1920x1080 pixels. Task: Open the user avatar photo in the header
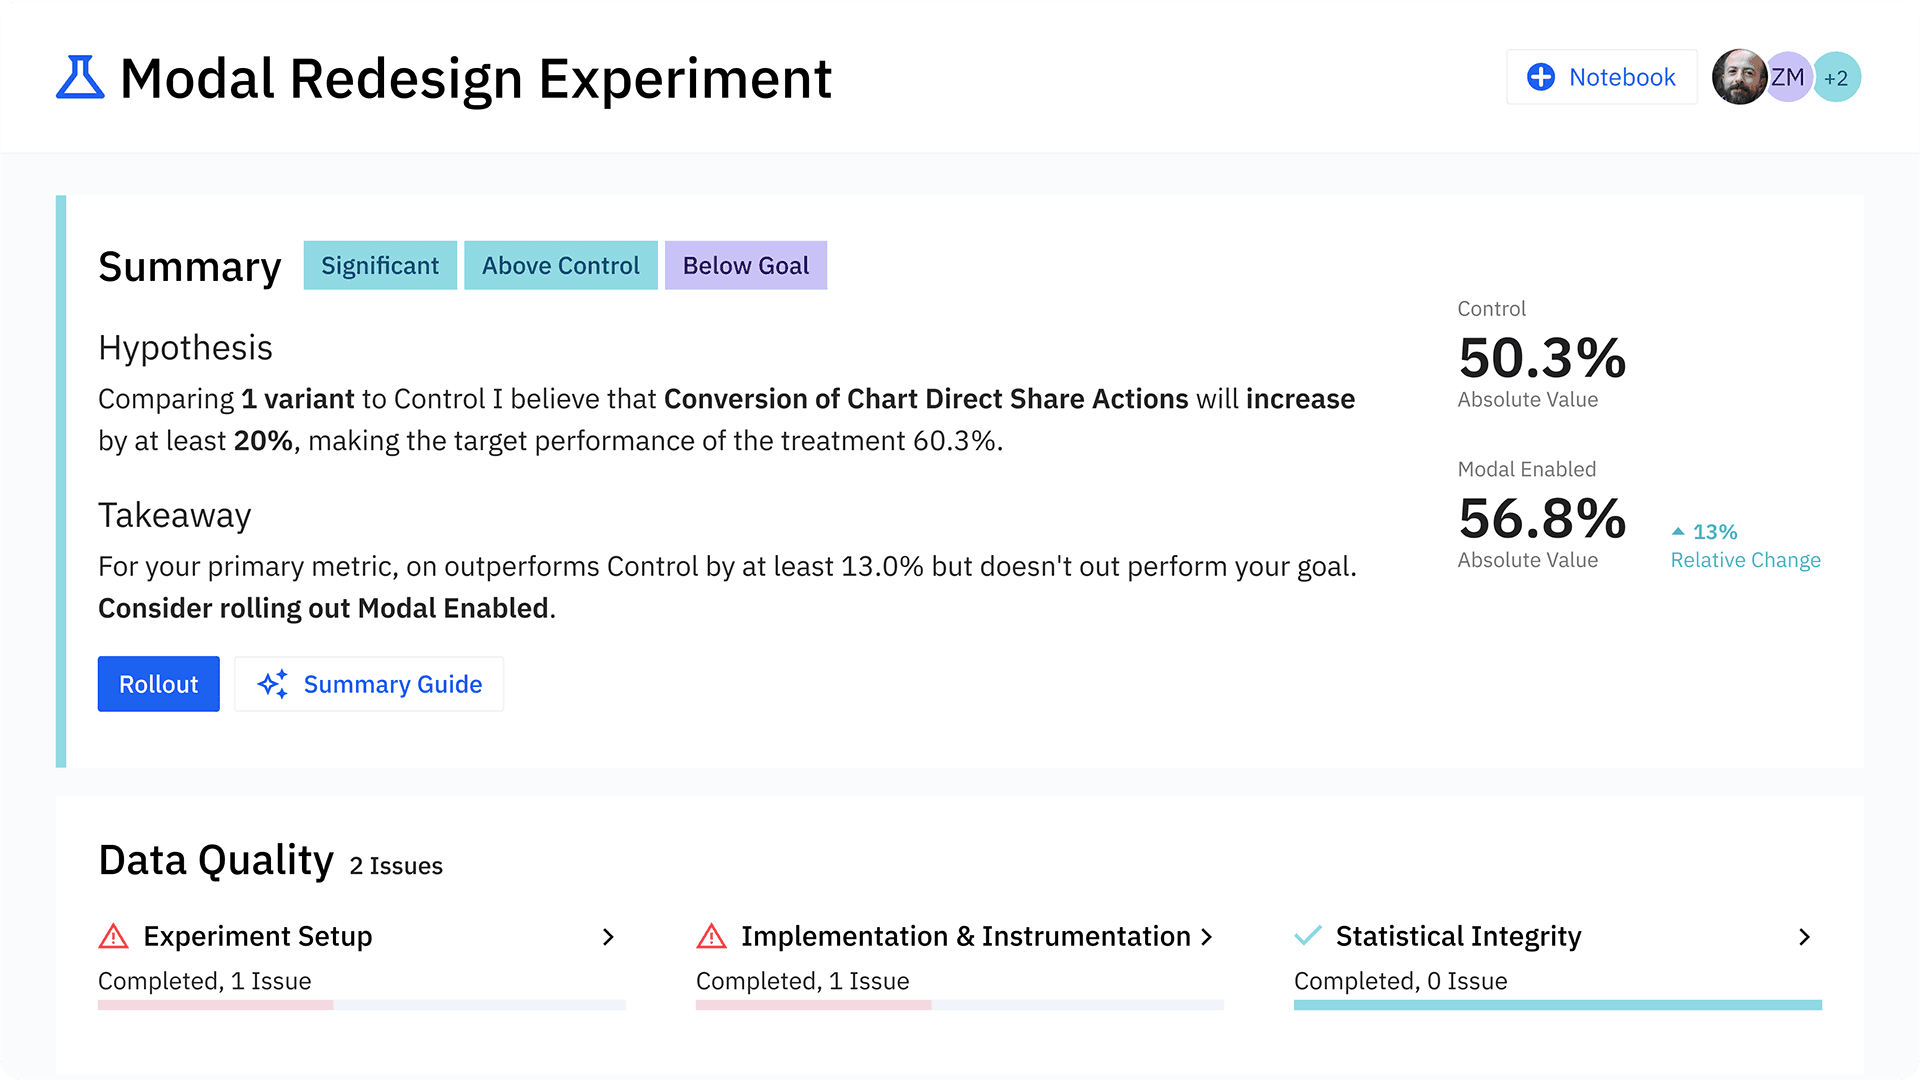[x=1740, y=76]
